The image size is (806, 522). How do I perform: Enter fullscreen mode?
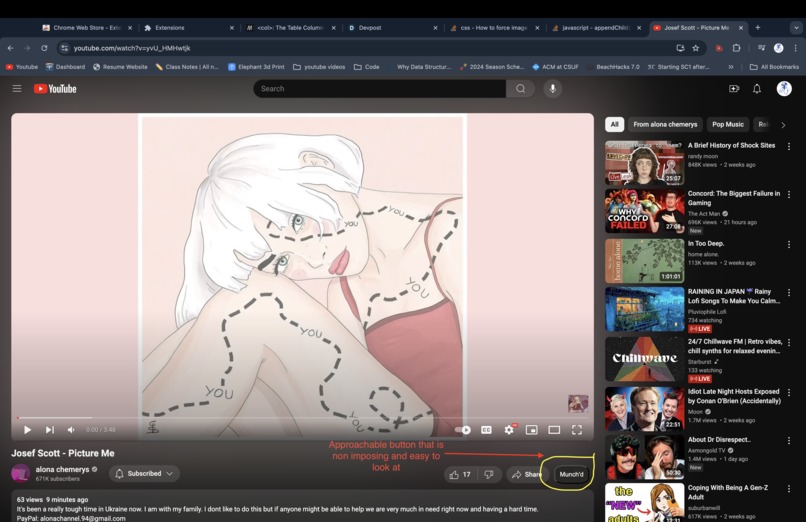coord(577,430)
